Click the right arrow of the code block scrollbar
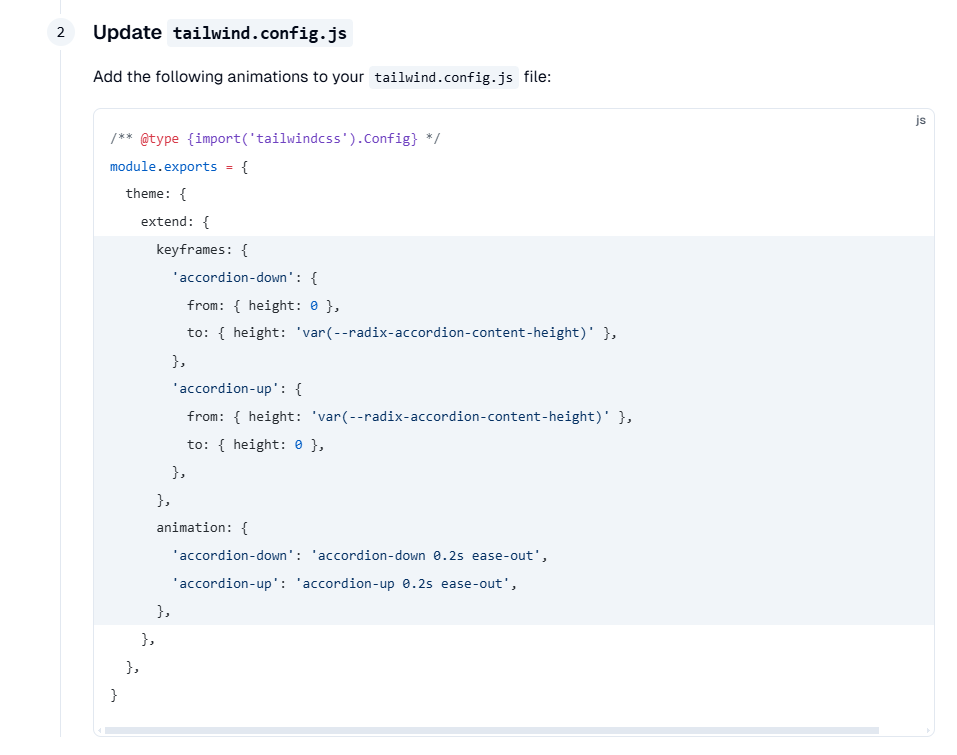 tap(928, 730)
